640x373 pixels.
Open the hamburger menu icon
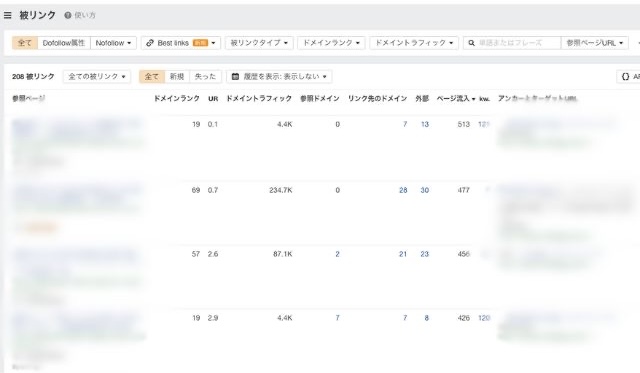point(7,16)
